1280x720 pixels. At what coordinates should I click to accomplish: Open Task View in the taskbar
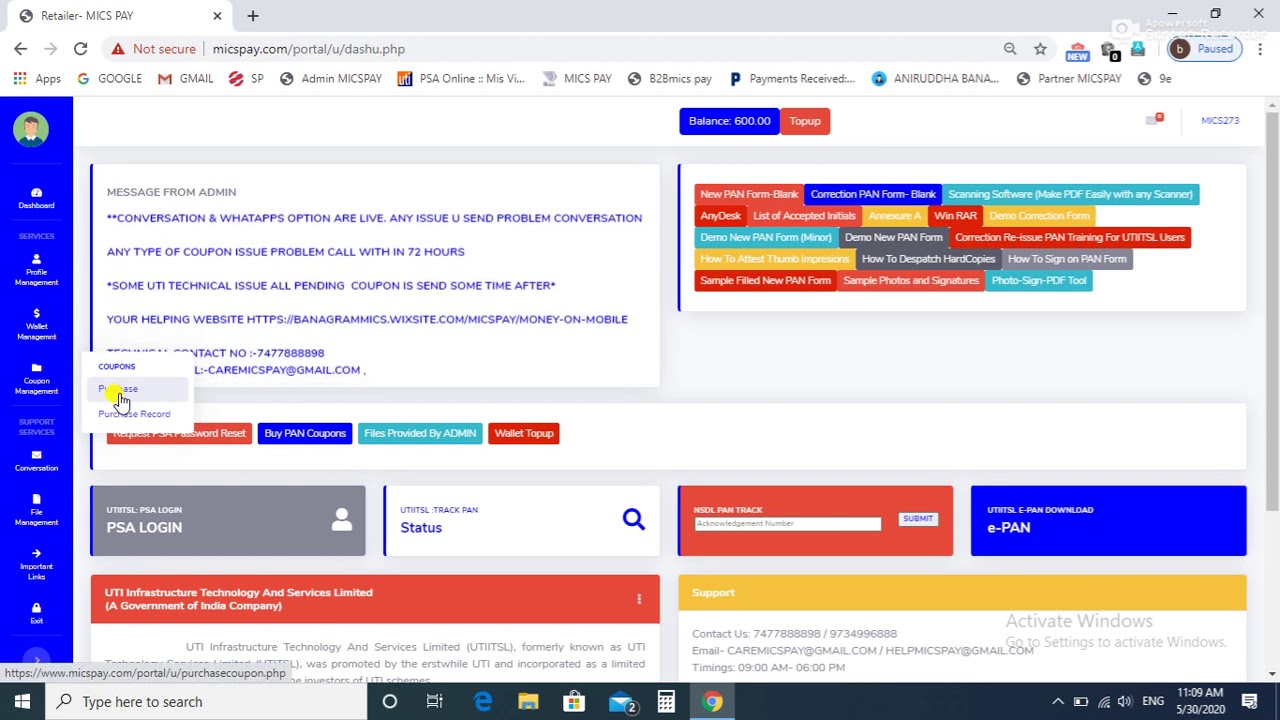tap(434, 702)
